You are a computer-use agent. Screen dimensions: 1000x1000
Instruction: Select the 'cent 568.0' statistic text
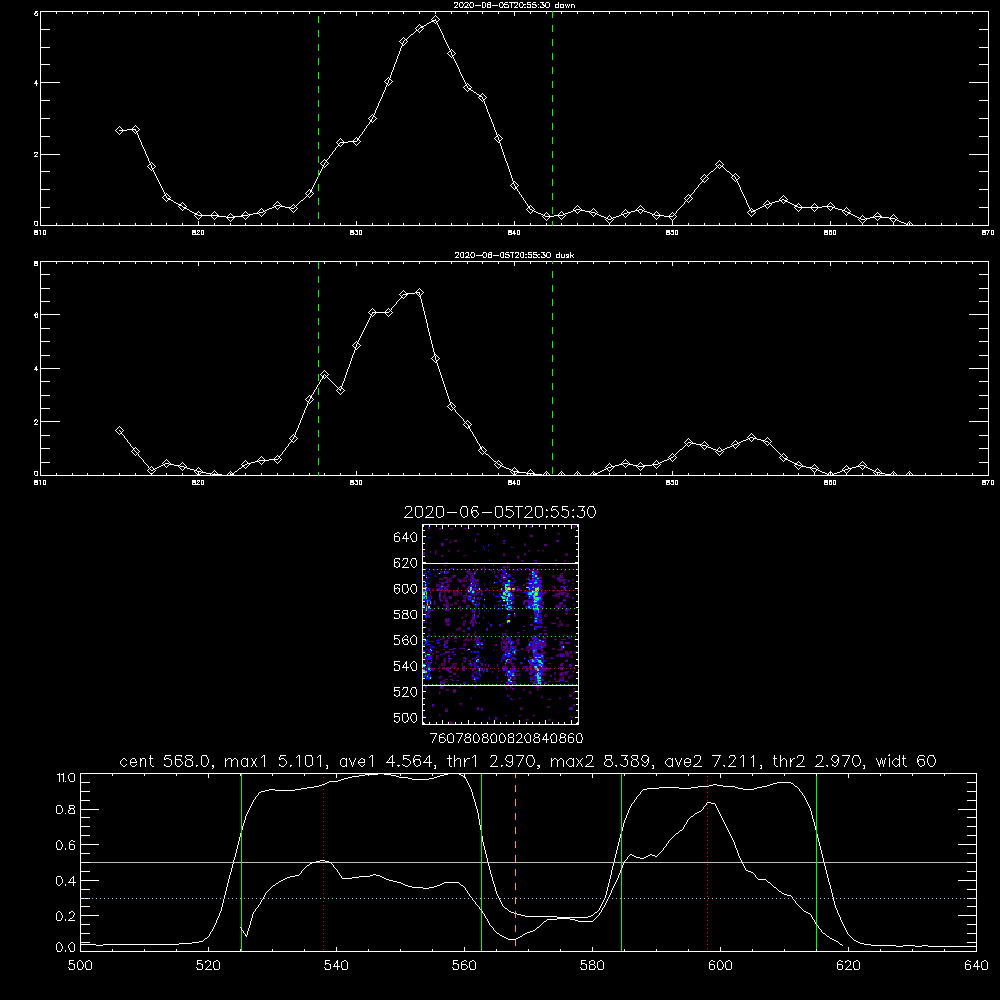(x=165, y=761)
